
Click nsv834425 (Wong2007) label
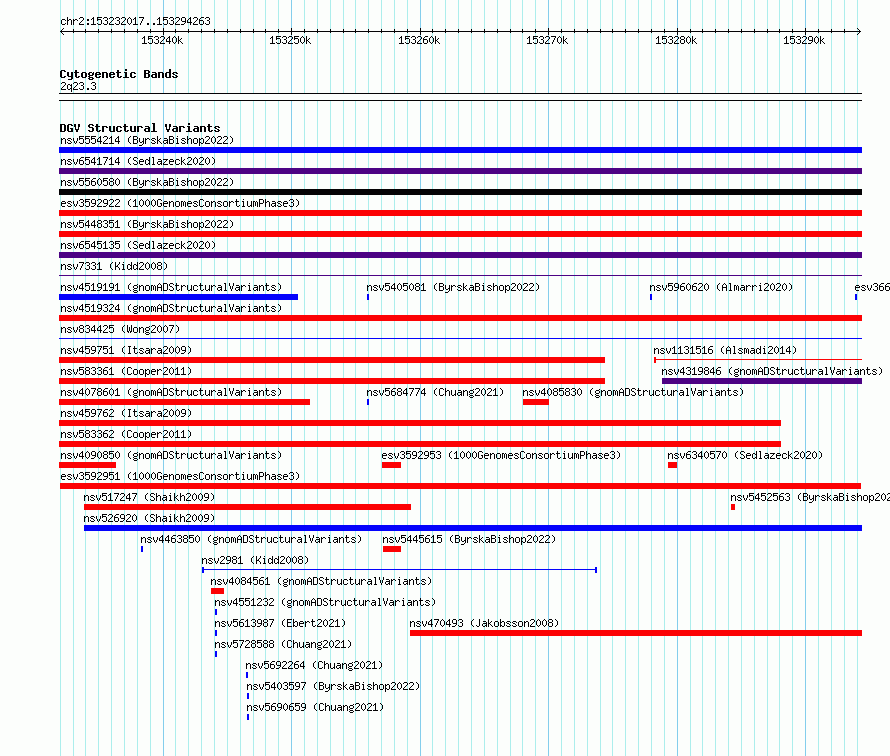click(120, 329)
